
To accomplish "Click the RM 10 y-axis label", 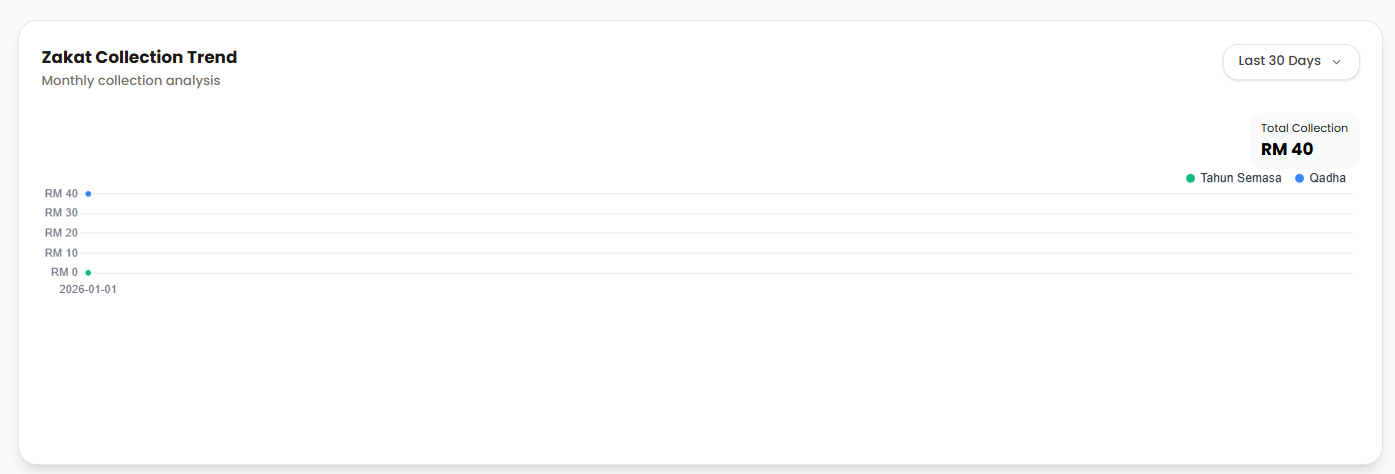I will 61,253.
